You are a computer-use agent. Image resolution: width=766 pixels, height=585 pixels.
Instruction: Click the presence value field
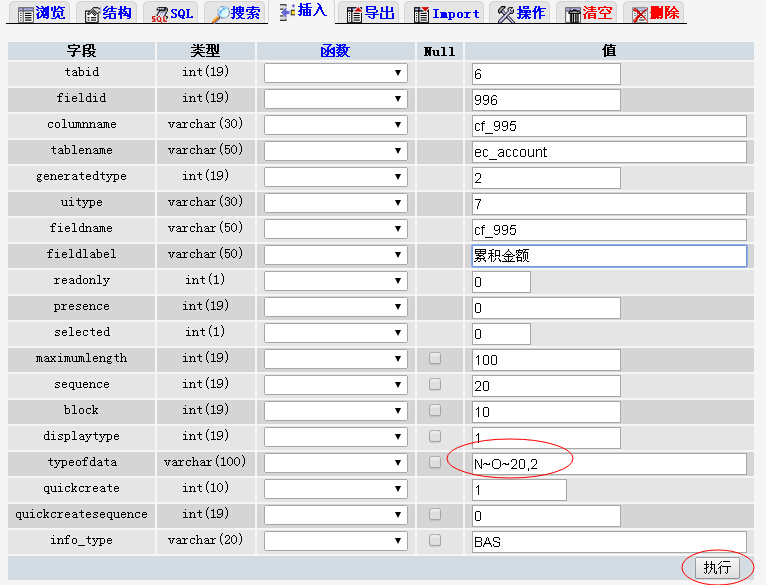click(546, 308)
